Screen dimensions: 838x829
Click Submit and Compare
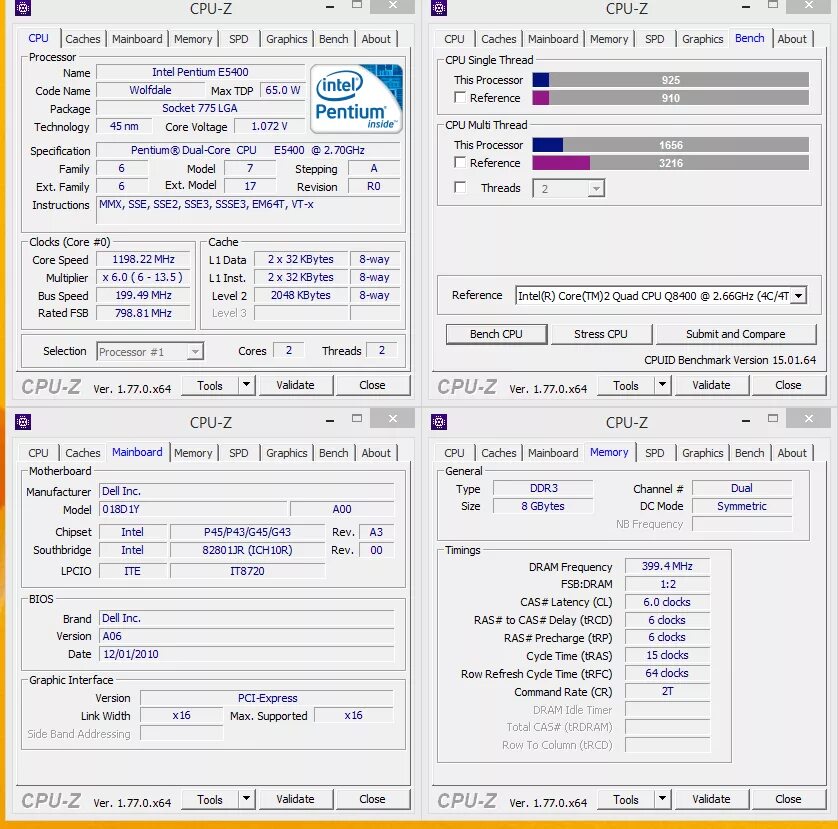[x=737, y=334]
